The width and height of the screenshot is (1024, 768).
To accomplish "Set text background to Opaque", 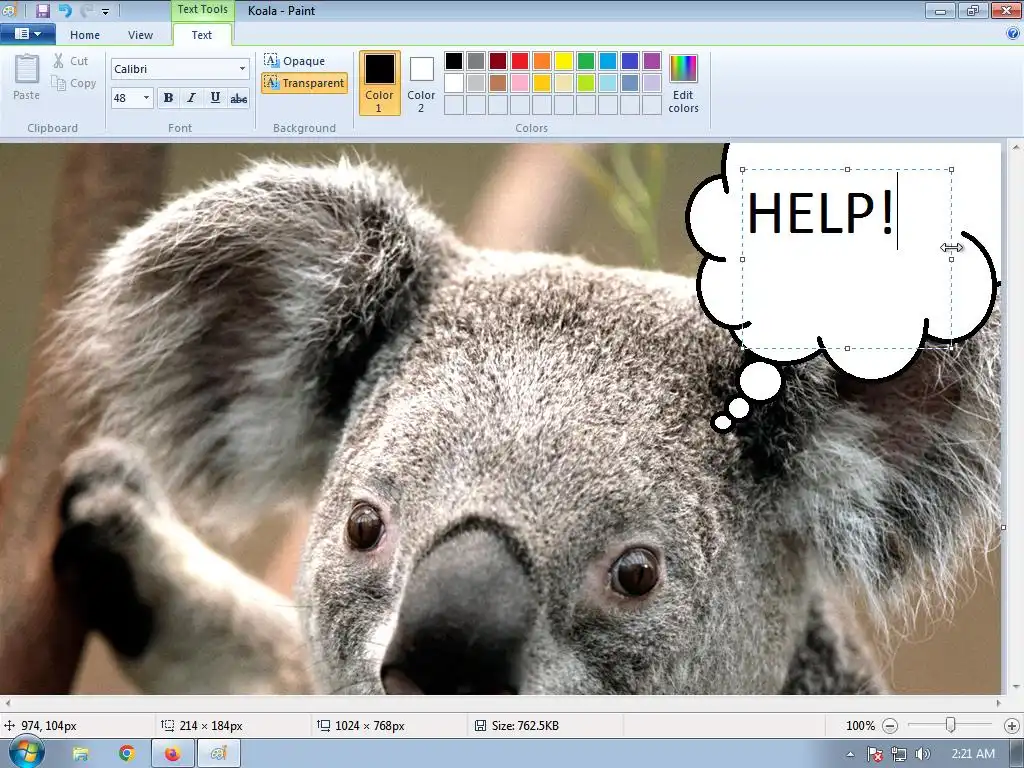I will point(295,61).
